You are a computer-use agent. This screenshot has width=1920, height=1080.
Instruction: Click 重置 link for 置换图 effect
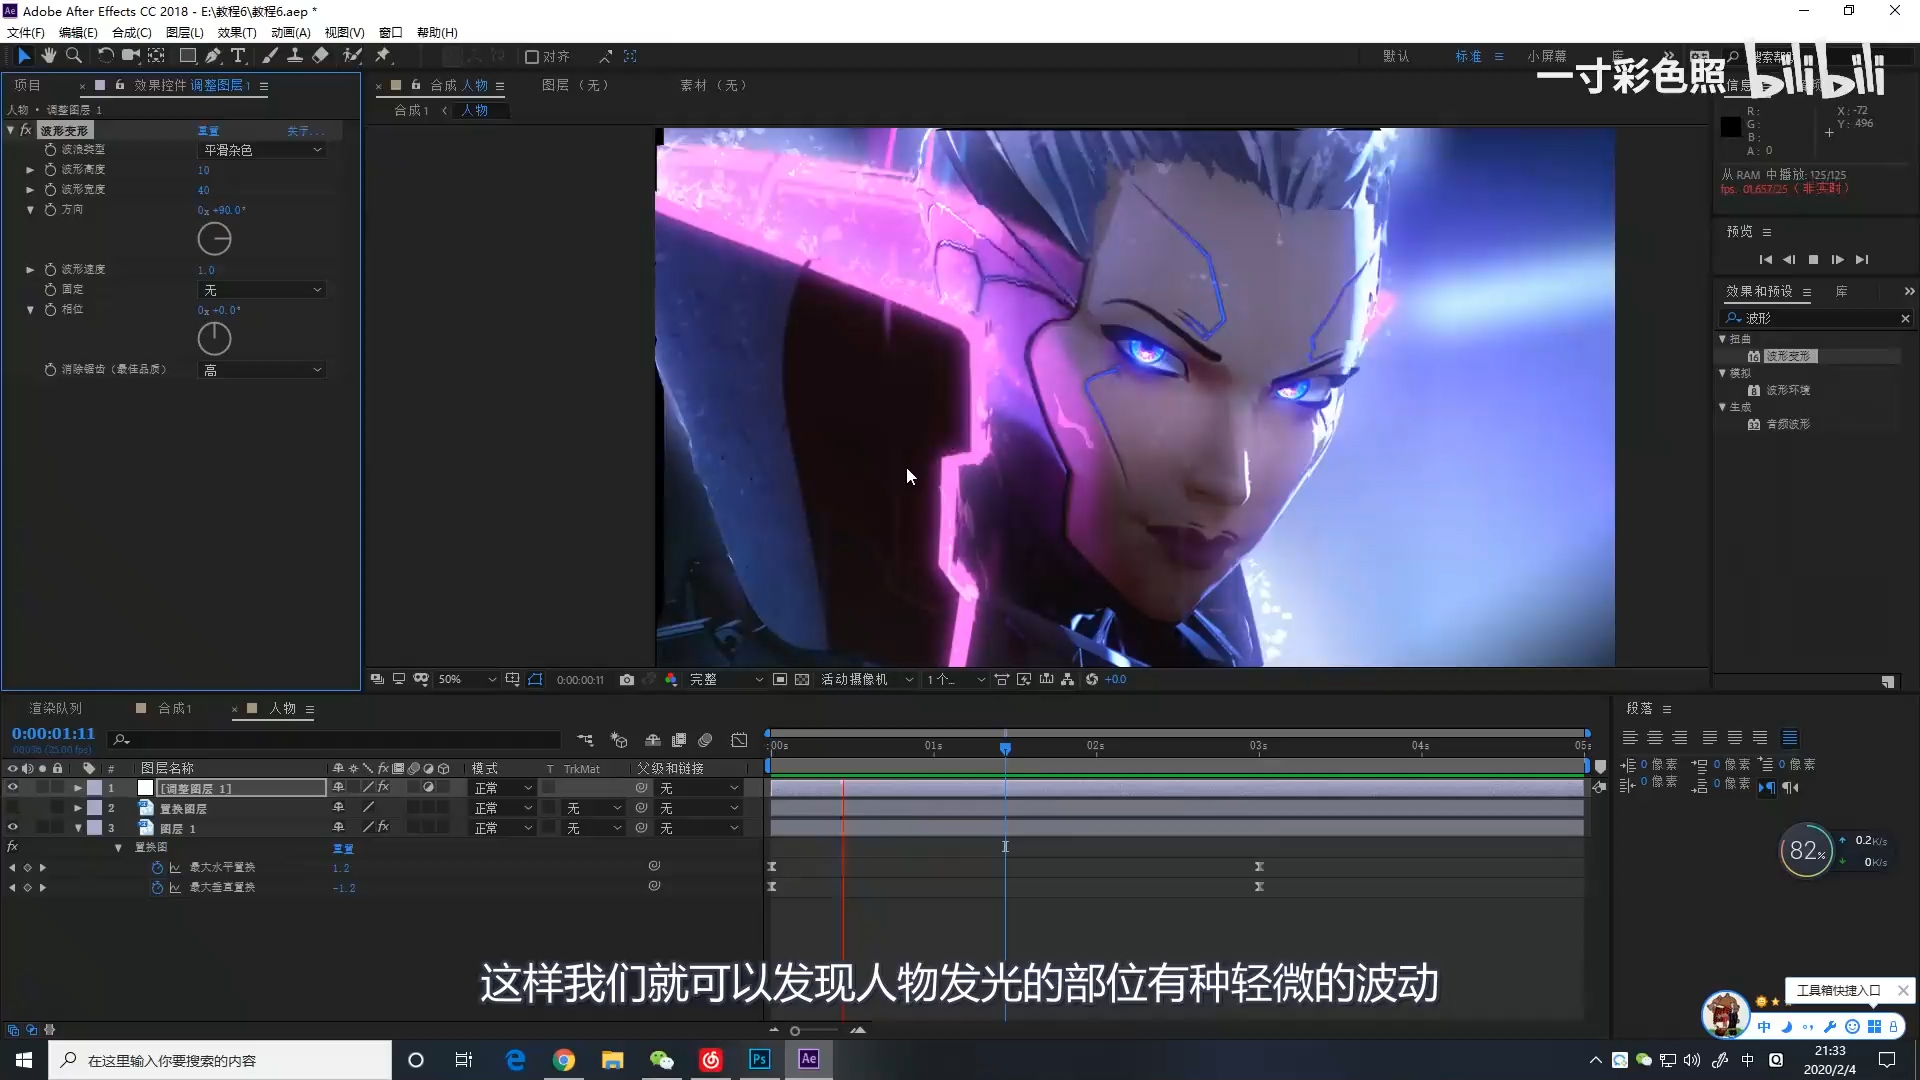(x=343, y=848)
